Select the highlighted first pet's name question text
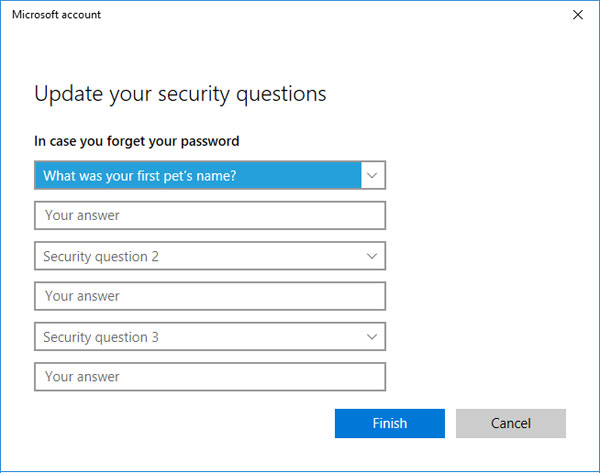600x473 pixels. click(140, 176)
